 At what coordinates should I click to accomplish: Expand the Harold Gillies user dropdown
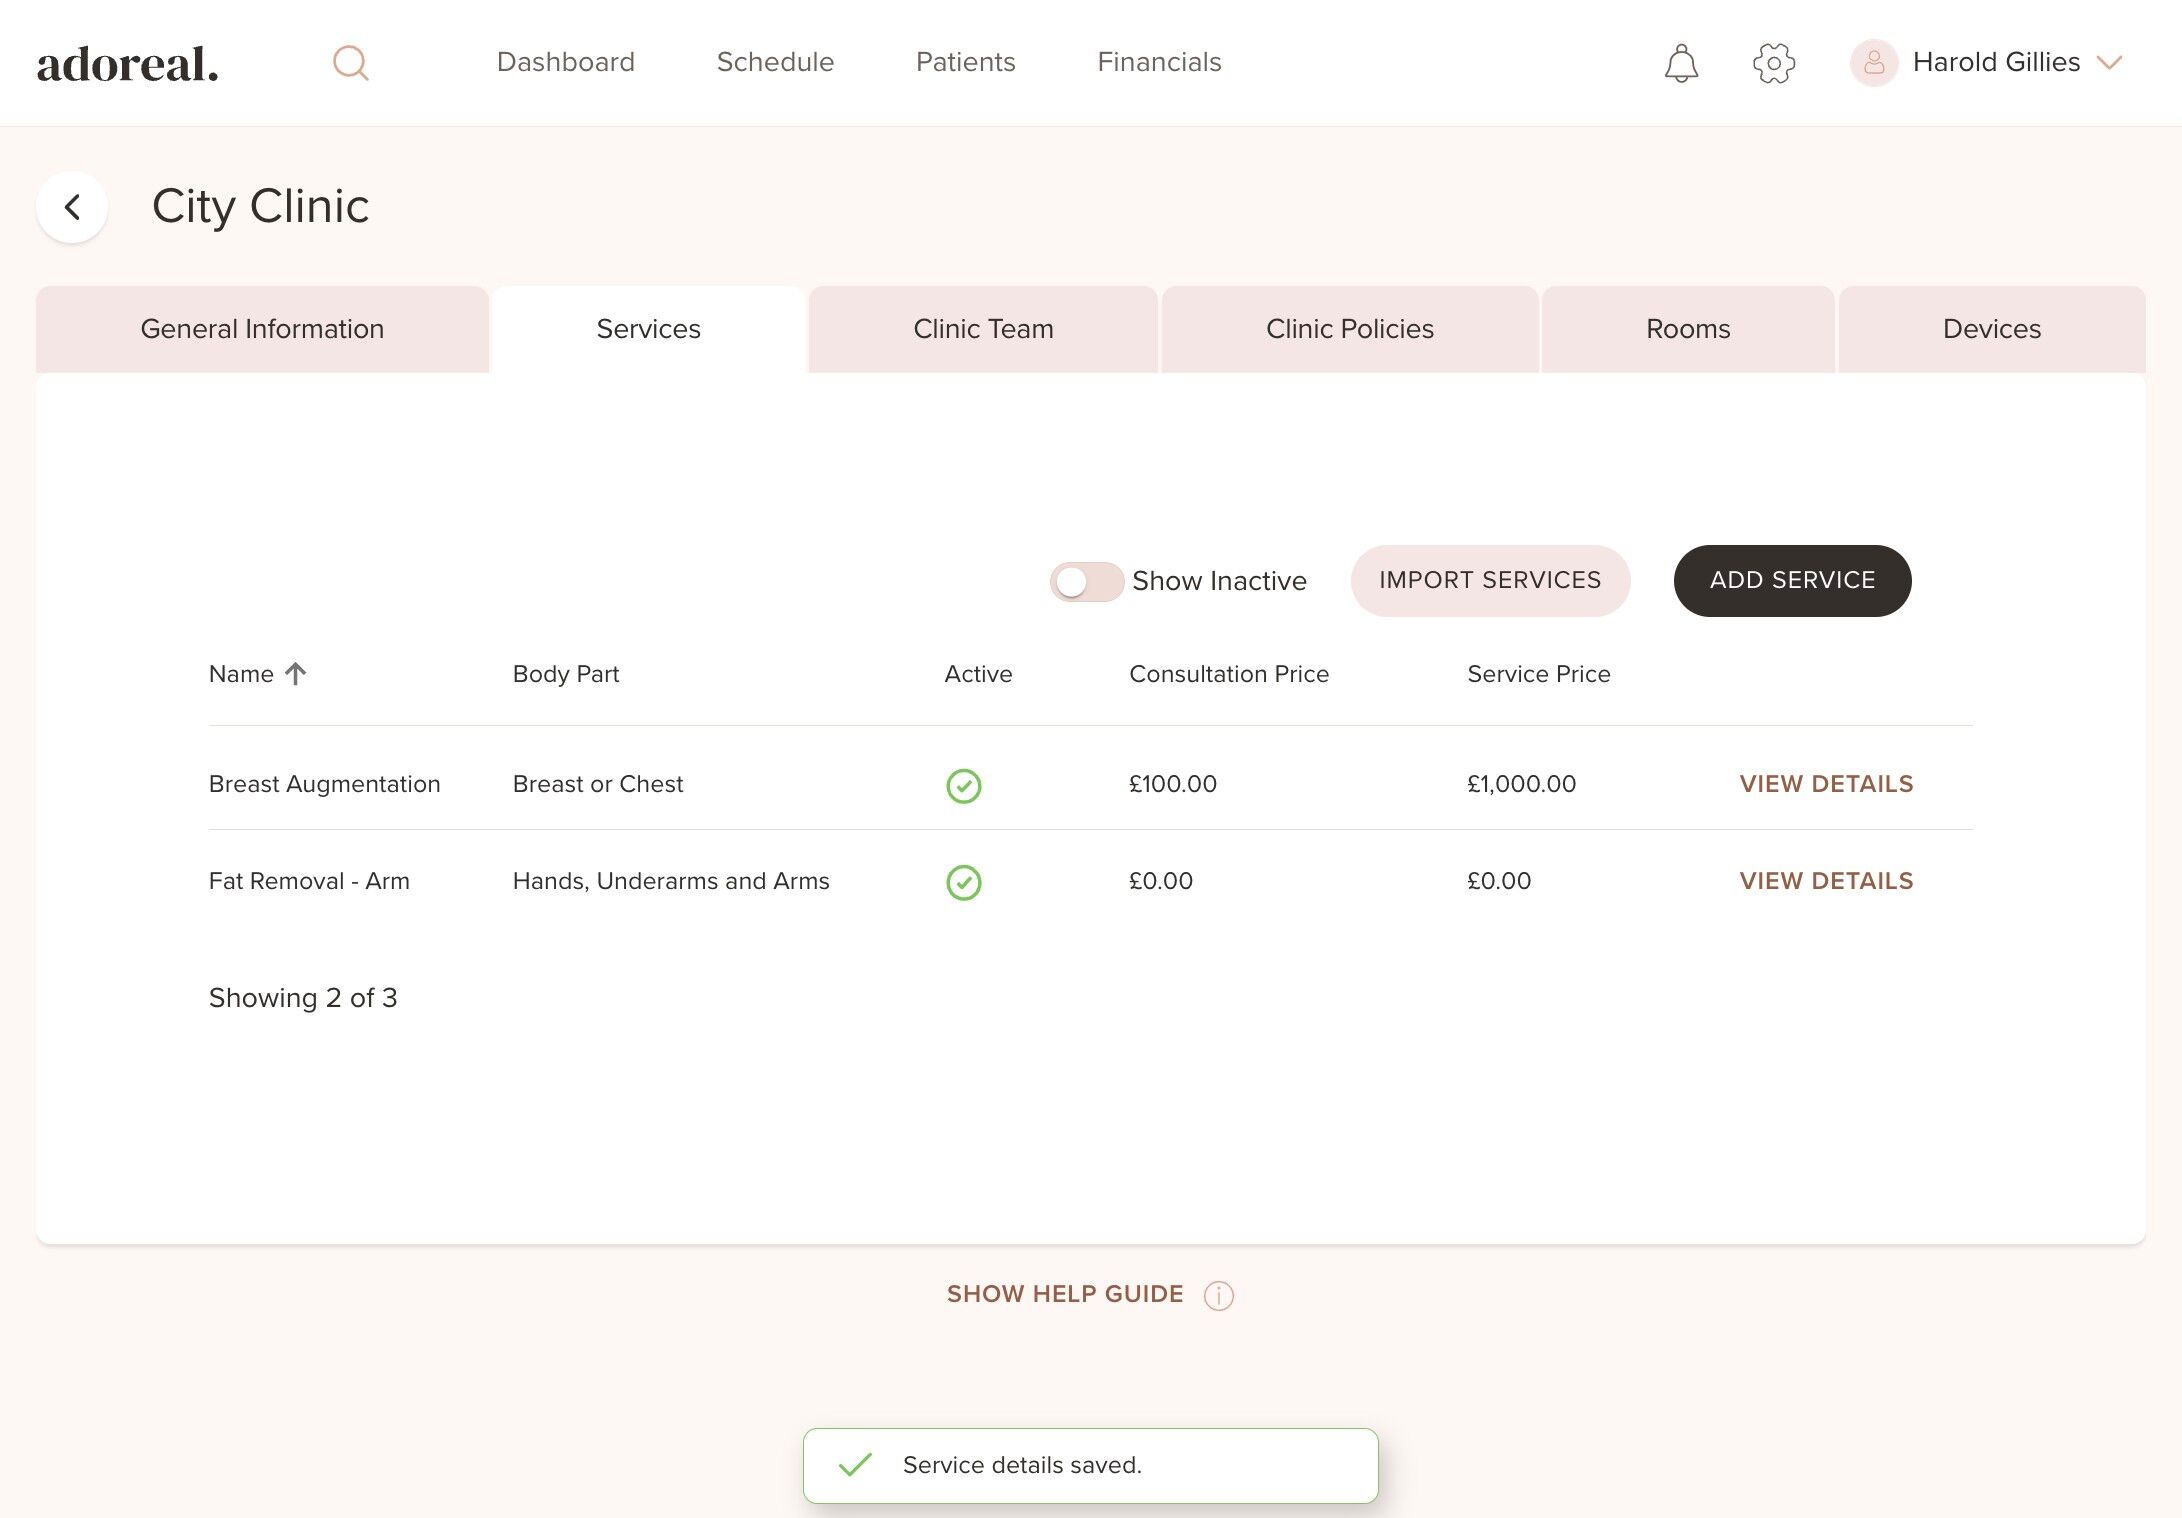click(2109, 63)
